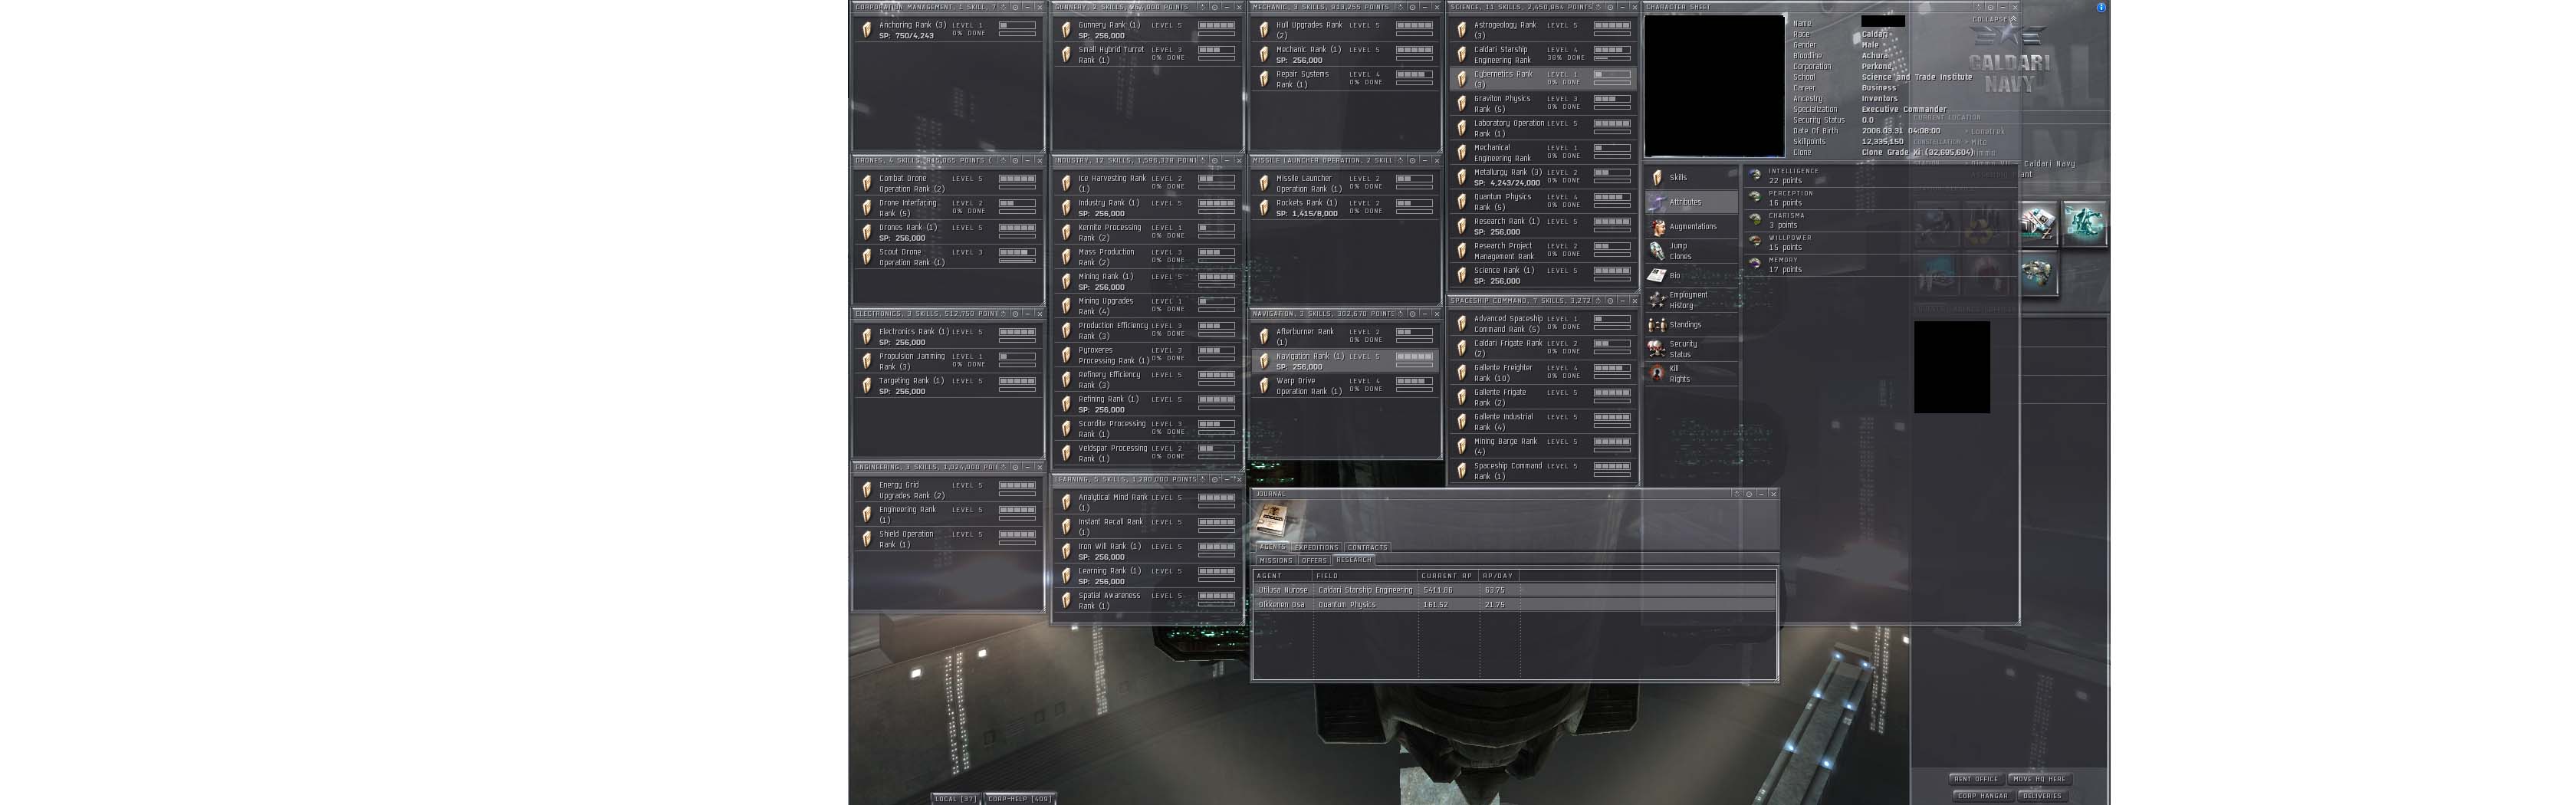
Task: Select the Oikkenen Osa agent row
Action: [x=1515, y=605]
